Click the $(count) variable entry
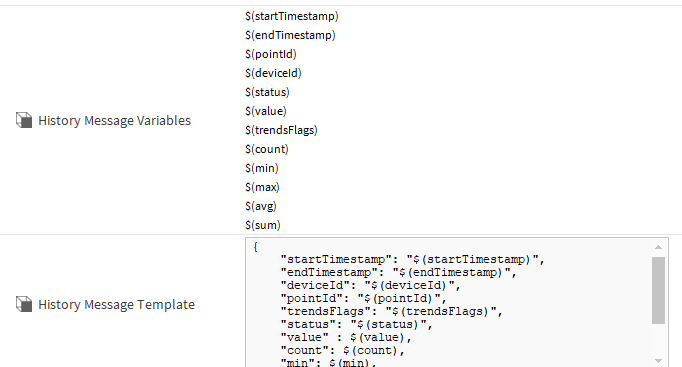This screenshot has width=682, height=367. [x=267, y=149]
